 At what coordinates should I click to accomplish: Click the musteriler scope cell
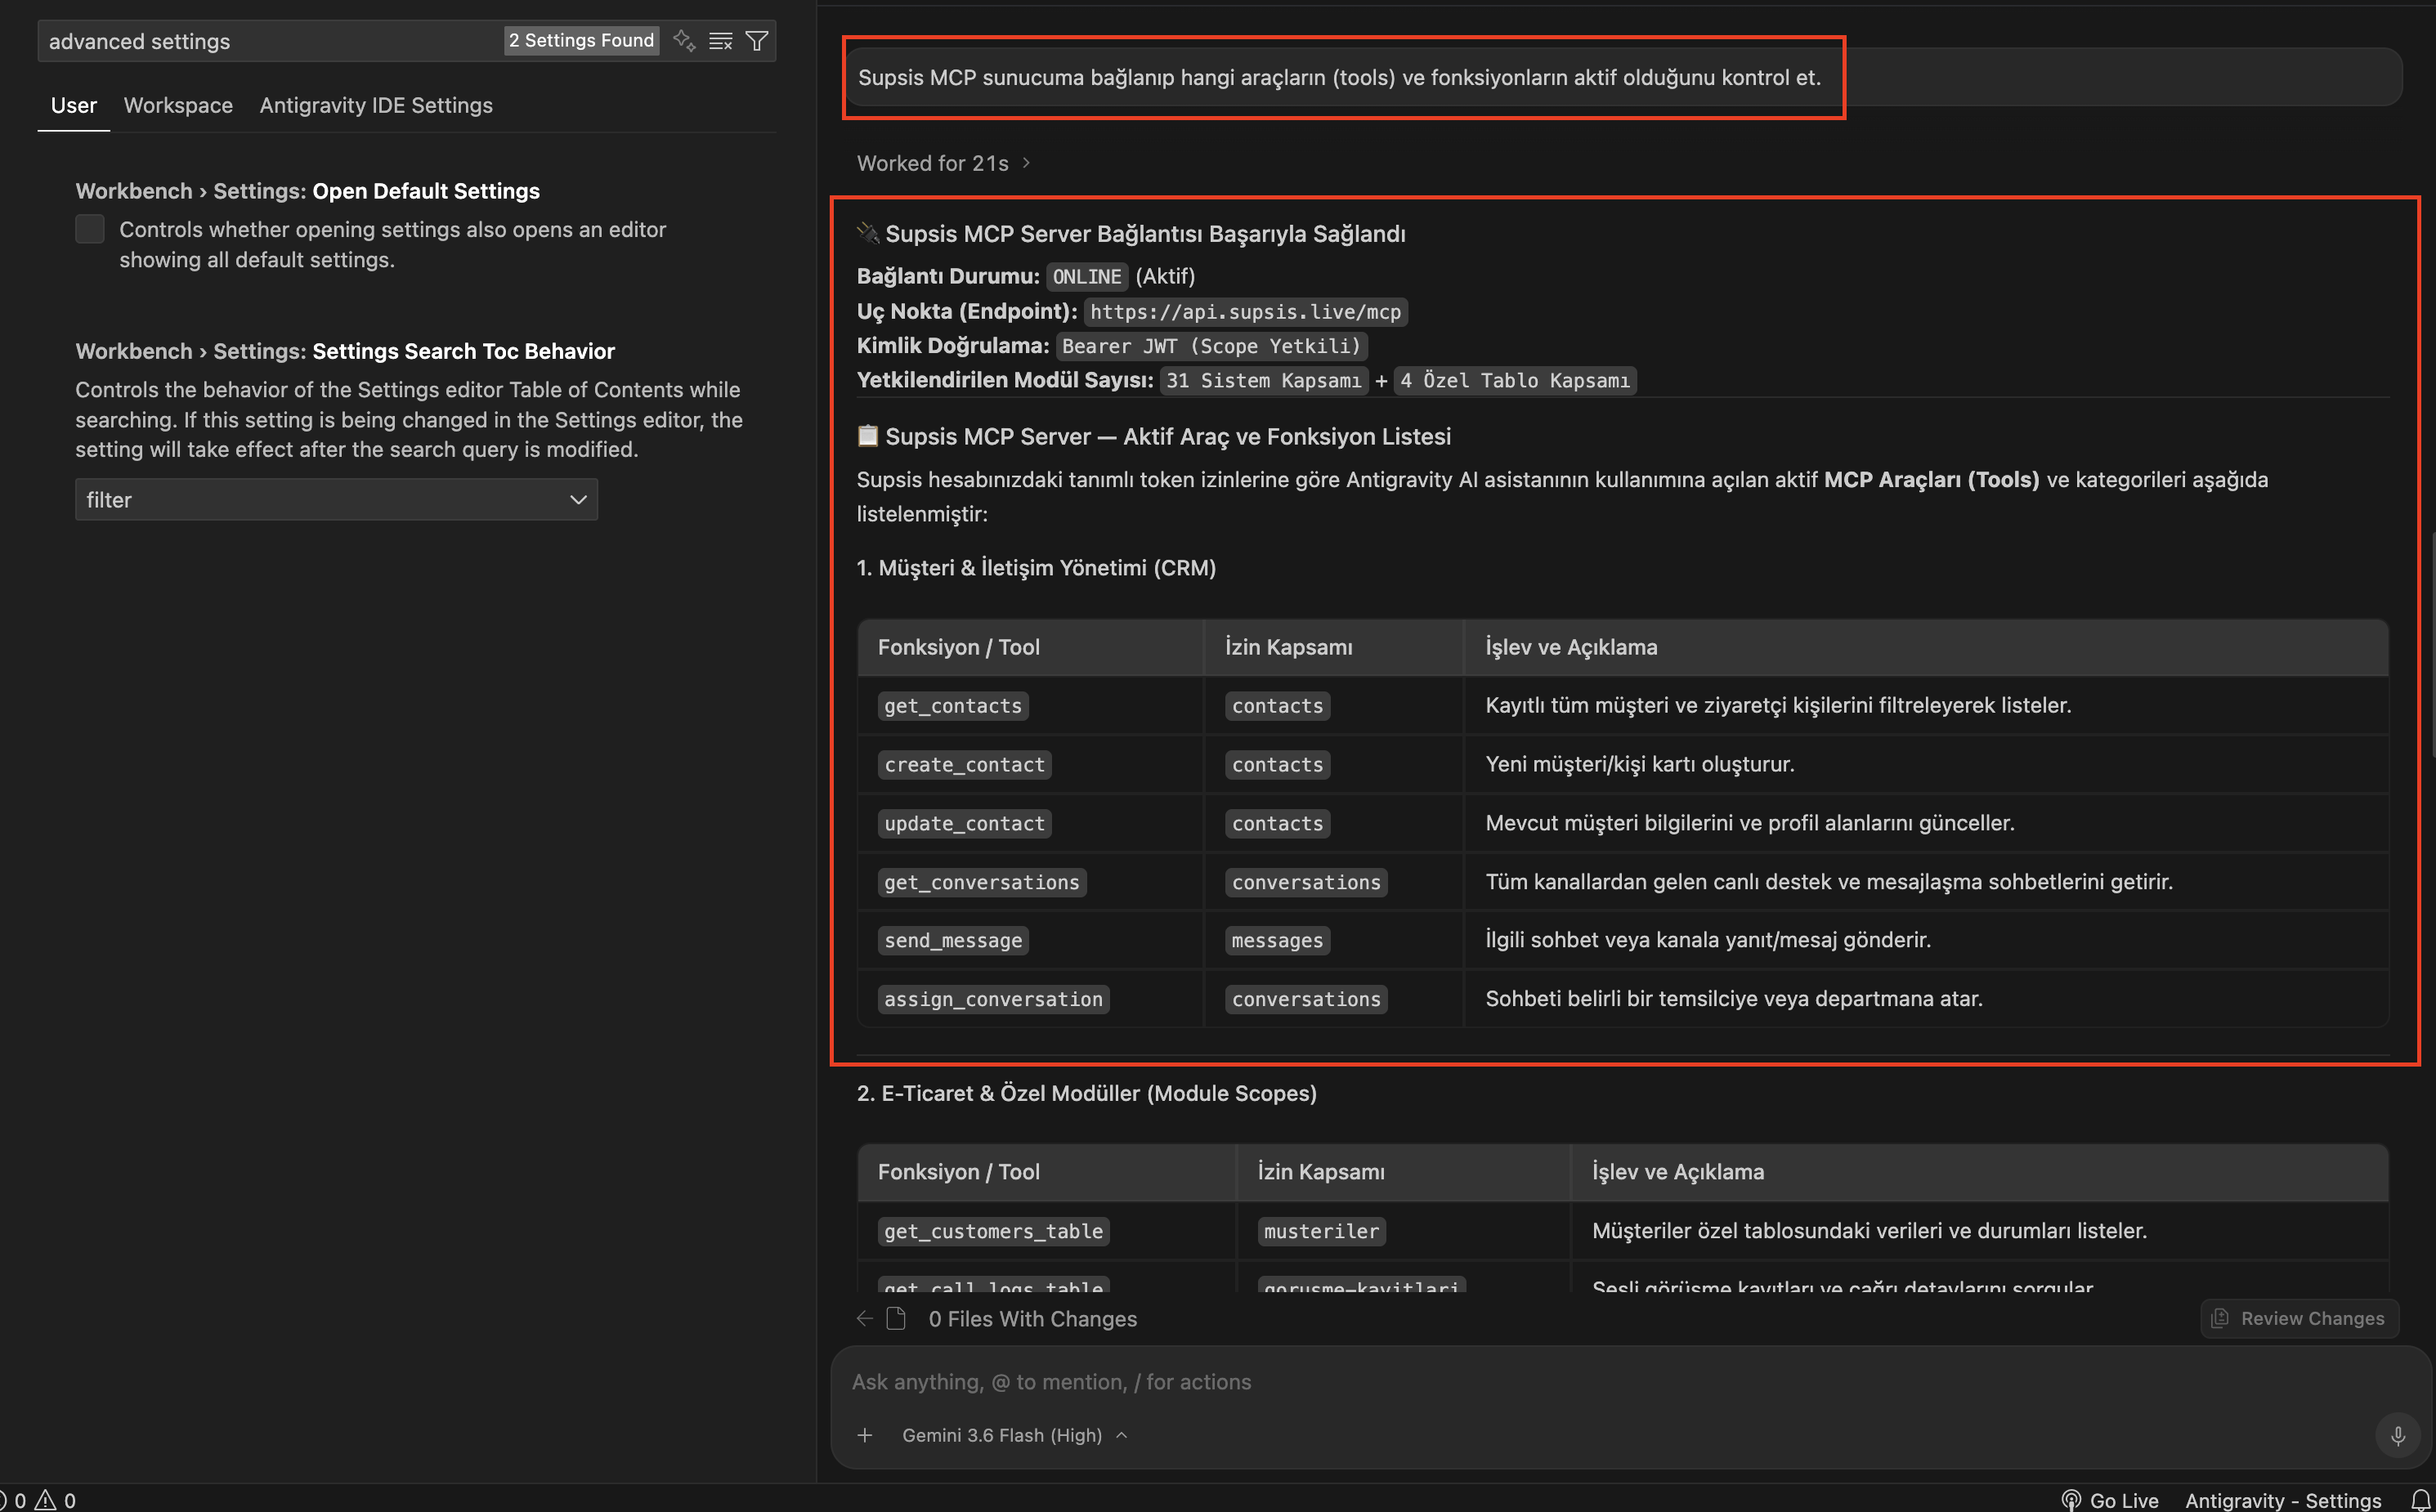[1321, 1231]
